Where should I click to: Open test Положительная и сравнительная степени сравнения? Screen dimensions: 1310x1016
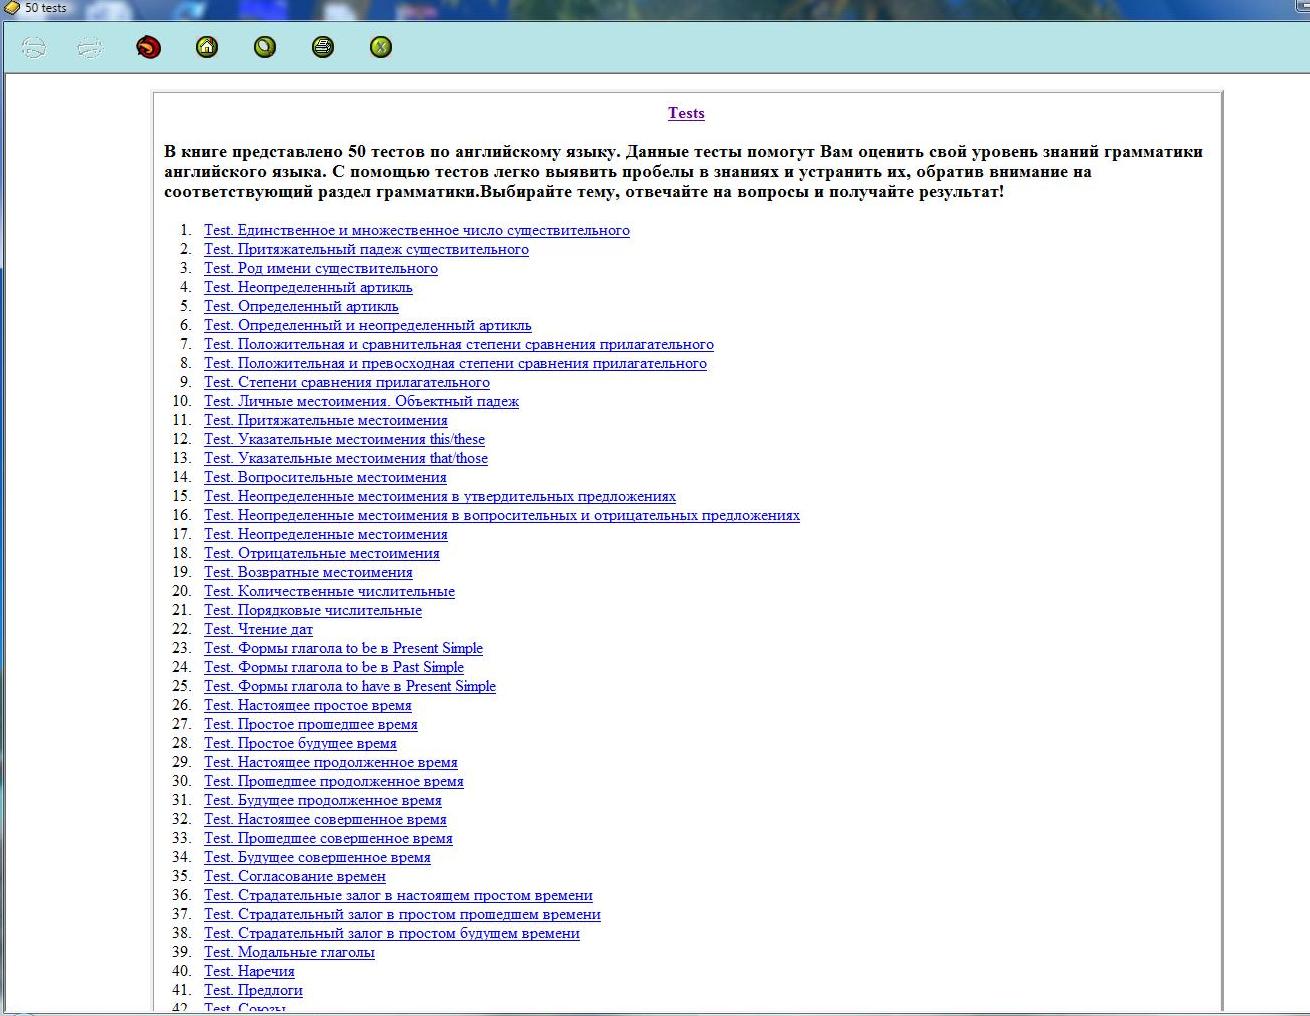459,344
